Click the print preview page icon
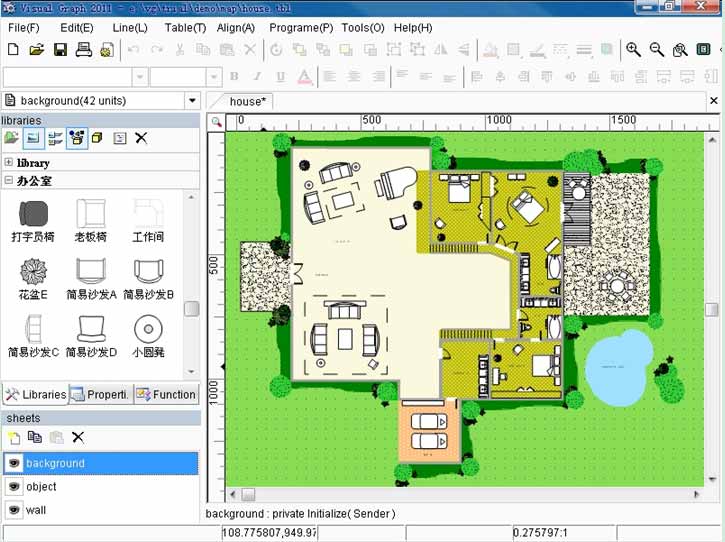725x542 pixels. 107,50
